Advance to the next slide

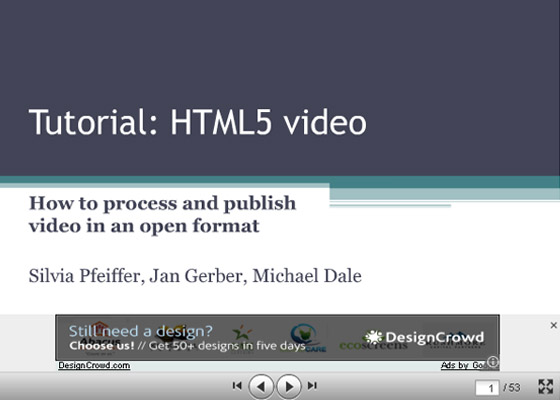pos(289,386)
